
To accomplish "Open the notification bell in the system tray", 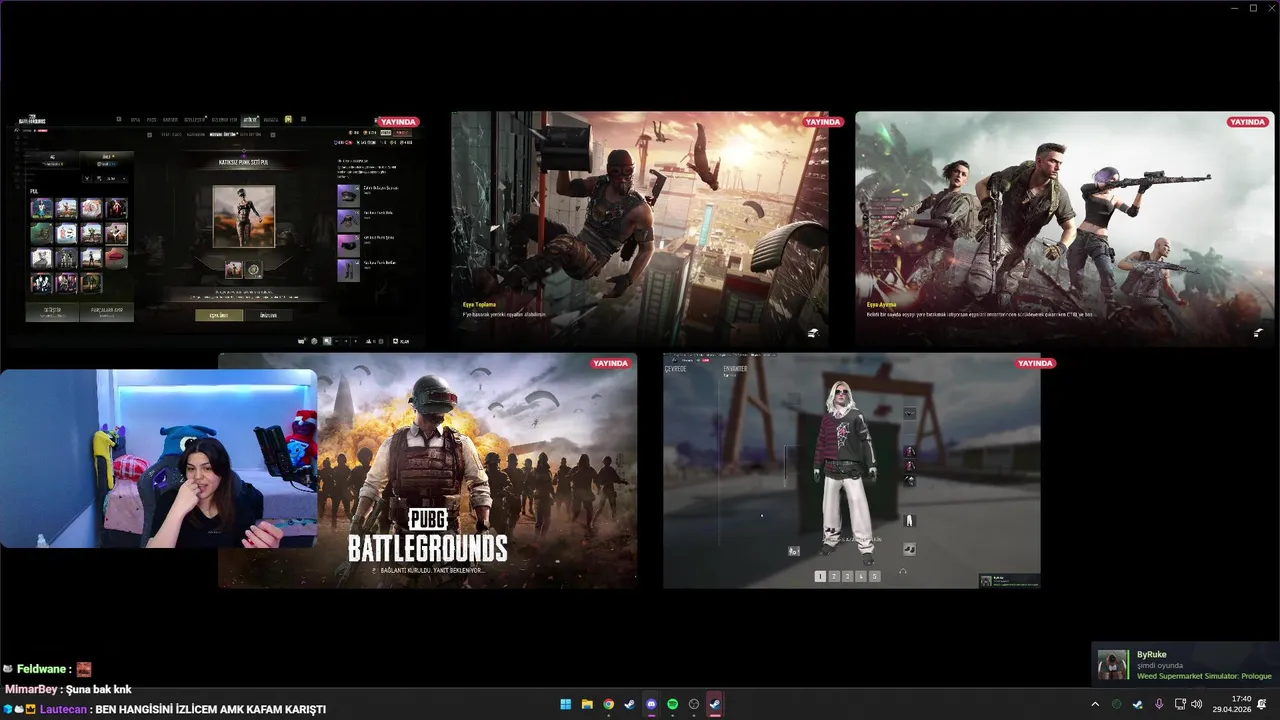I will coord(1262,704).
